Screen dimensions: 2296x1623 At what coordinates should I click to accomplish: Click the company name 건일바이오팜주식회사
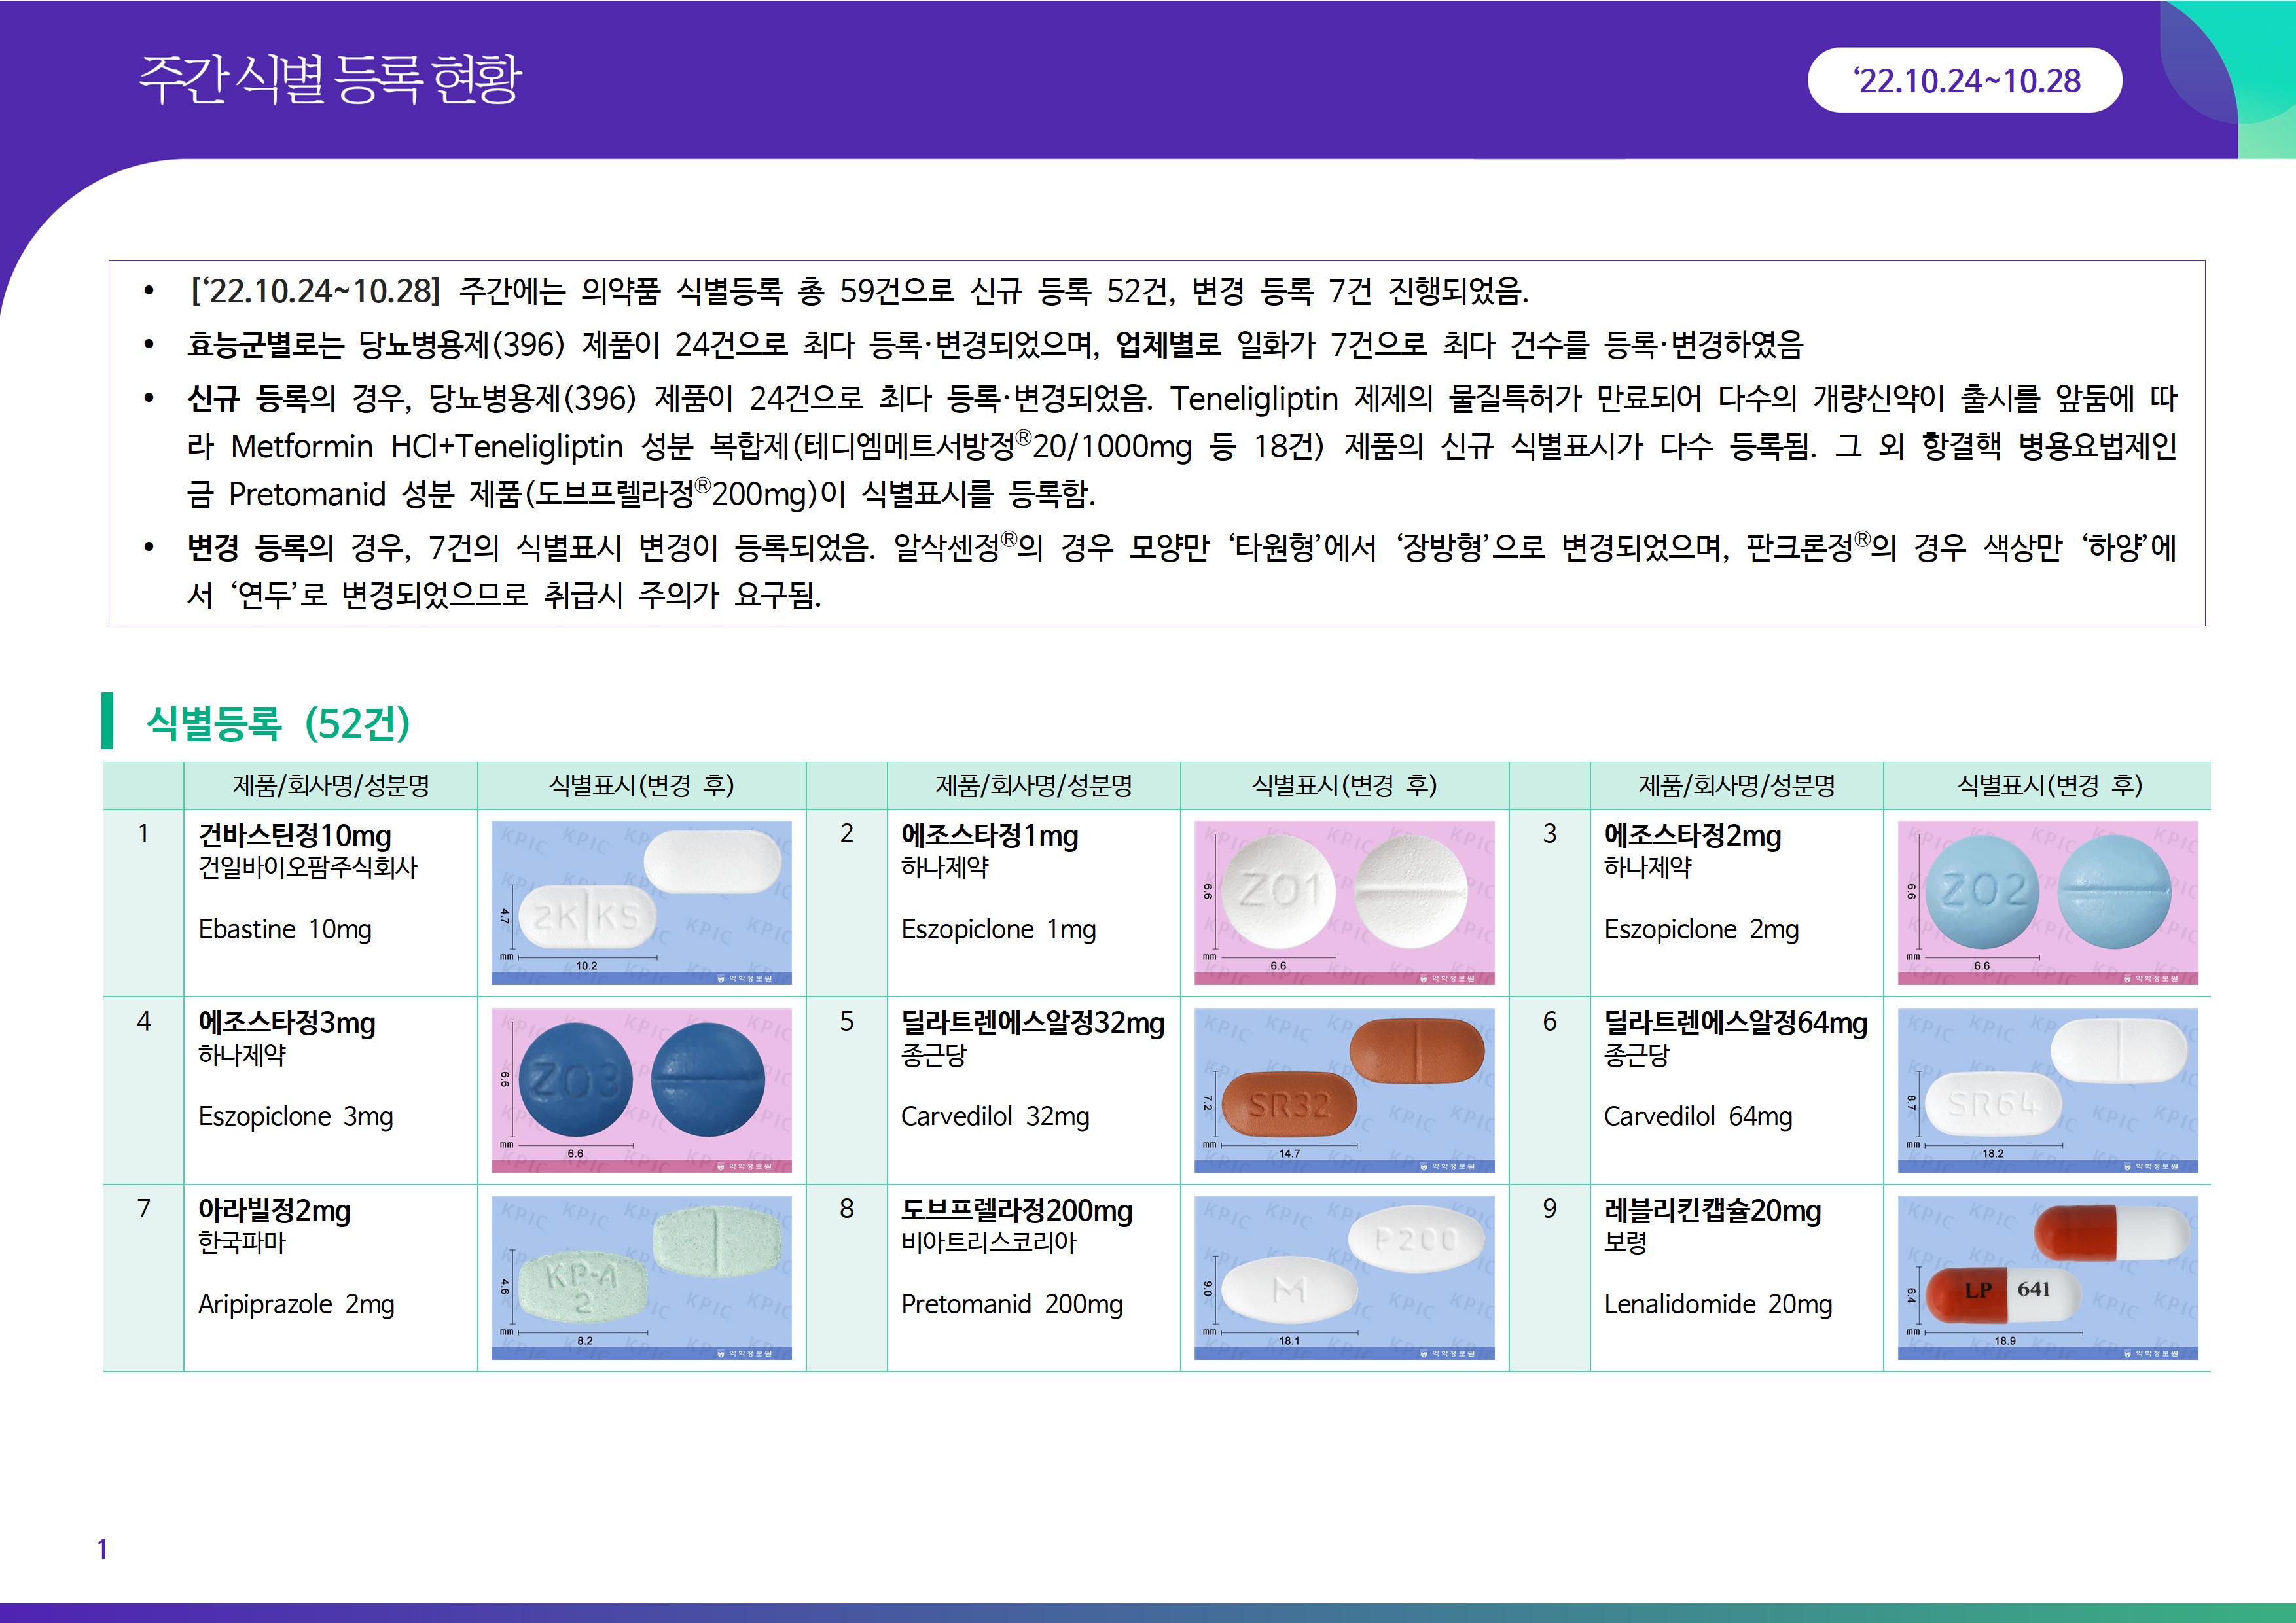(x=308, y=867)
